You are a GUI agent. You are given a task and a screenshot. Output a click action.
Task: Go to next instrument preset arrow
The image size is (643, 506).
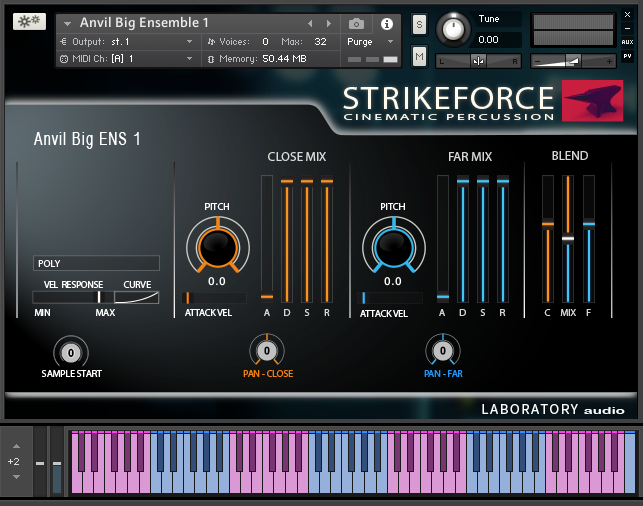328,23
